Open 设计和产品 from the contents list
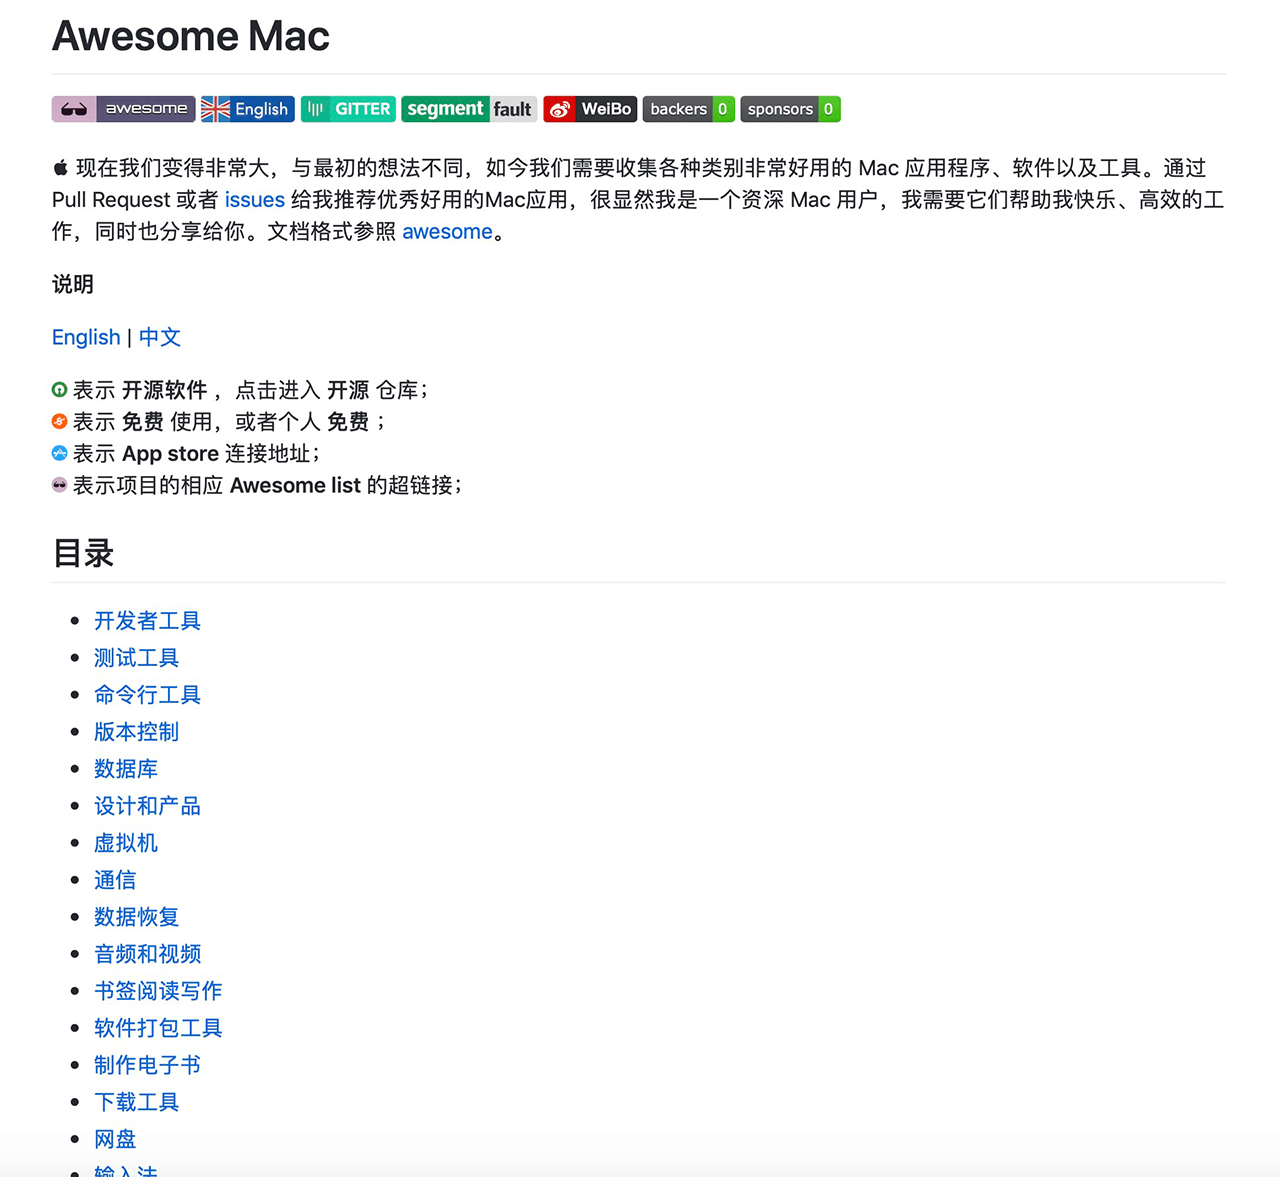Image resolution: width=1280 pixels, height=1177 pixels. pos(147,806)
